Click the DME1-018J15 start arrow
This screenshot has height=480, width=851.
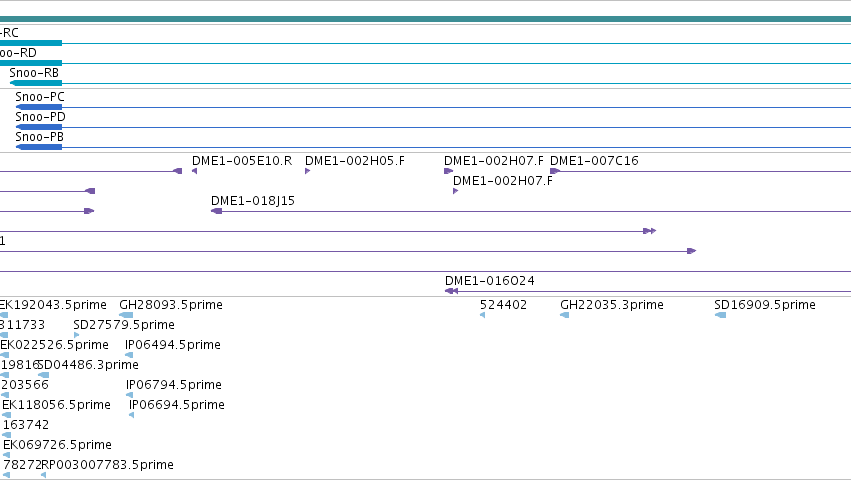click(216, 211)
